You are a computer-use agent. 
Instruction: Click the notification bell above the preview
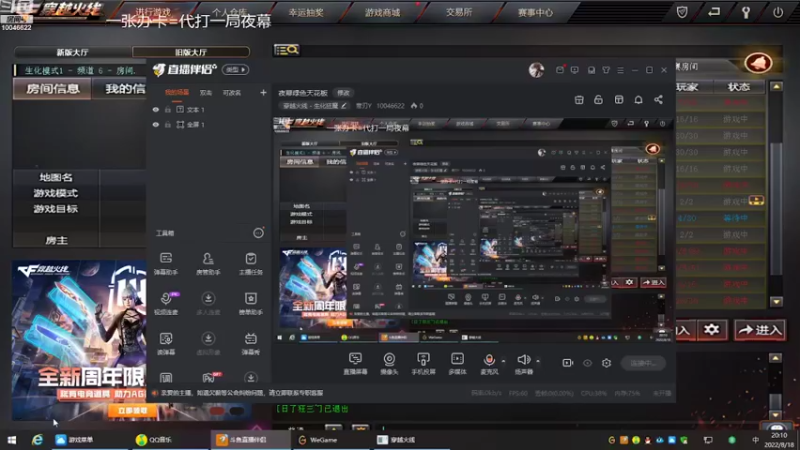(638, 99)
